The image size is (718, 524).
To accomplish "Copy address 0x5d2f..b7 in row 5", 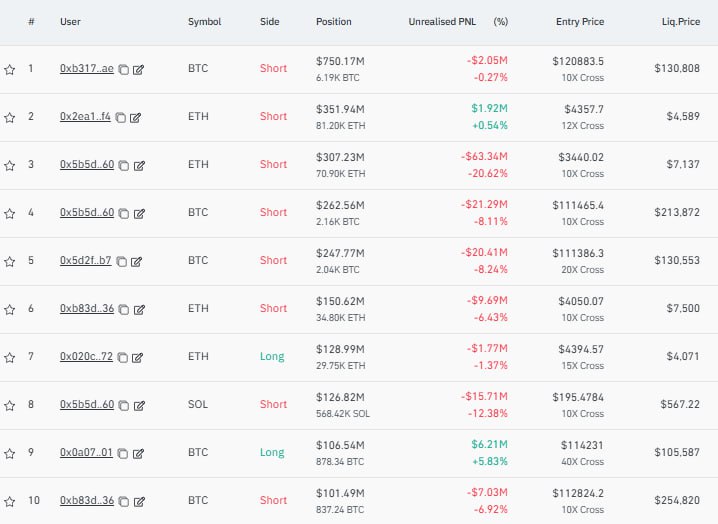I will (121, 262).
